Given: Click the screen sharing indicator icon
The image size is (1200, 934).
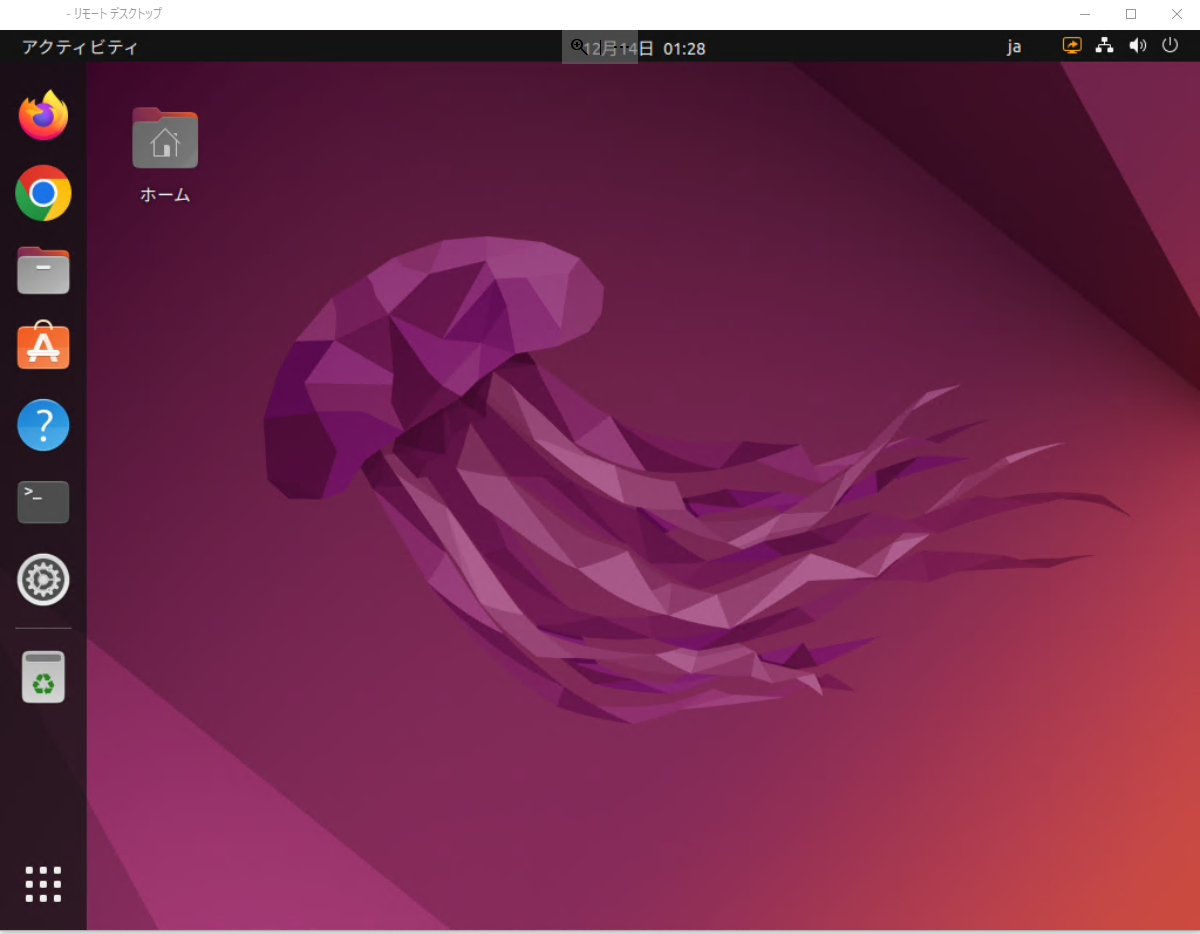Looking at the screenshot, I should click(1072, 46).
